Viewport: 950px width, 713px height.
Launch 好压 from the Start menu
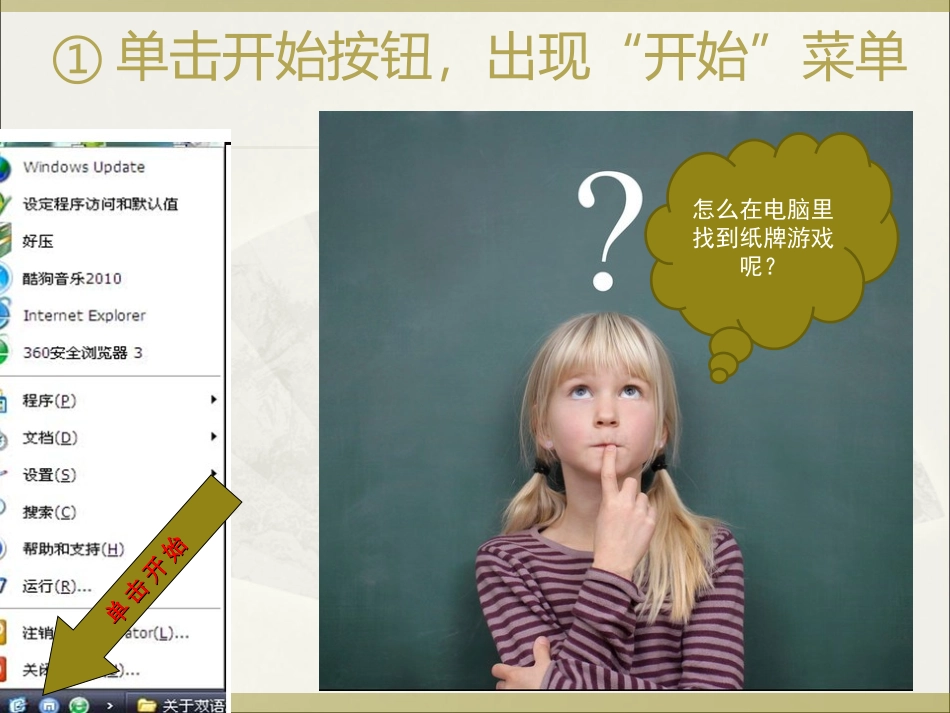coord(112,241)
